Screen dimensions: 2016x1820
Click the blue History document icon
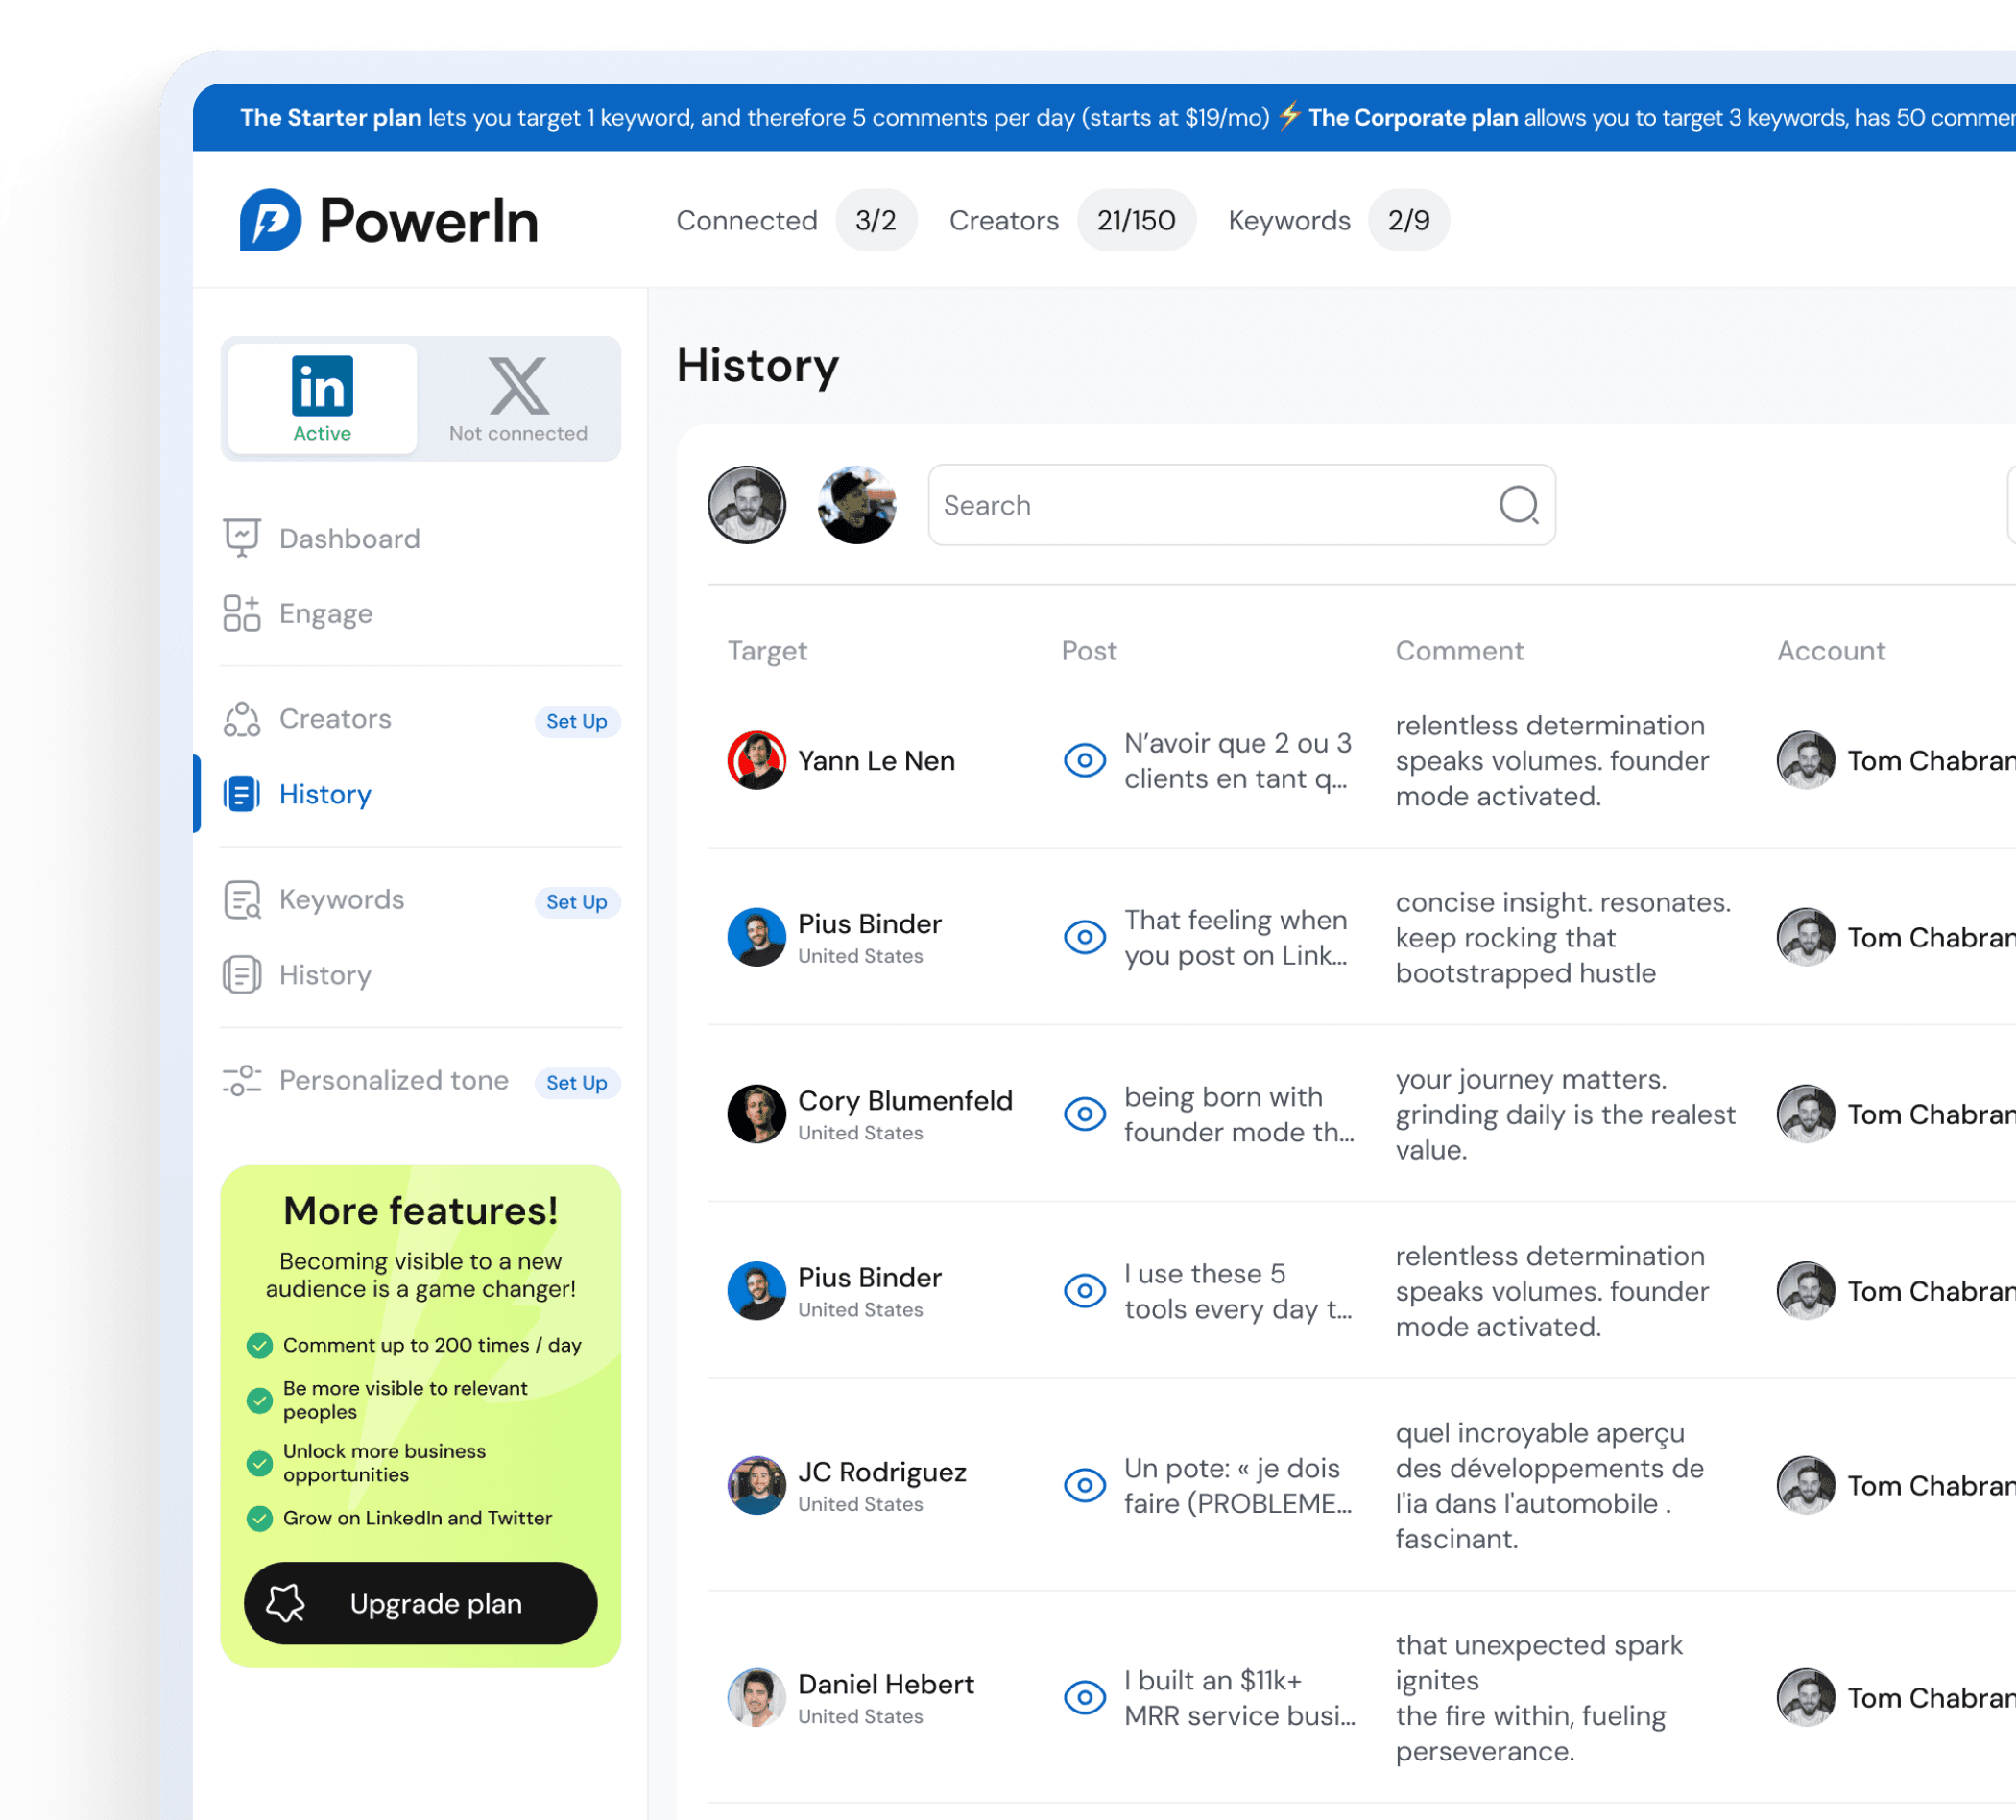242,794
